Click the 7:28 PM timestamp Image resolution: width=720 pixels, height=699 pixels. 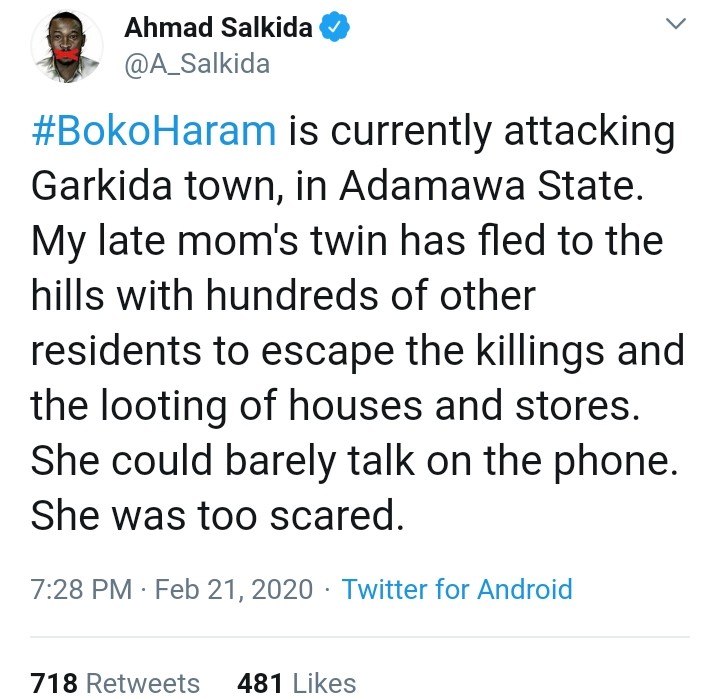[x=81, y=589]
